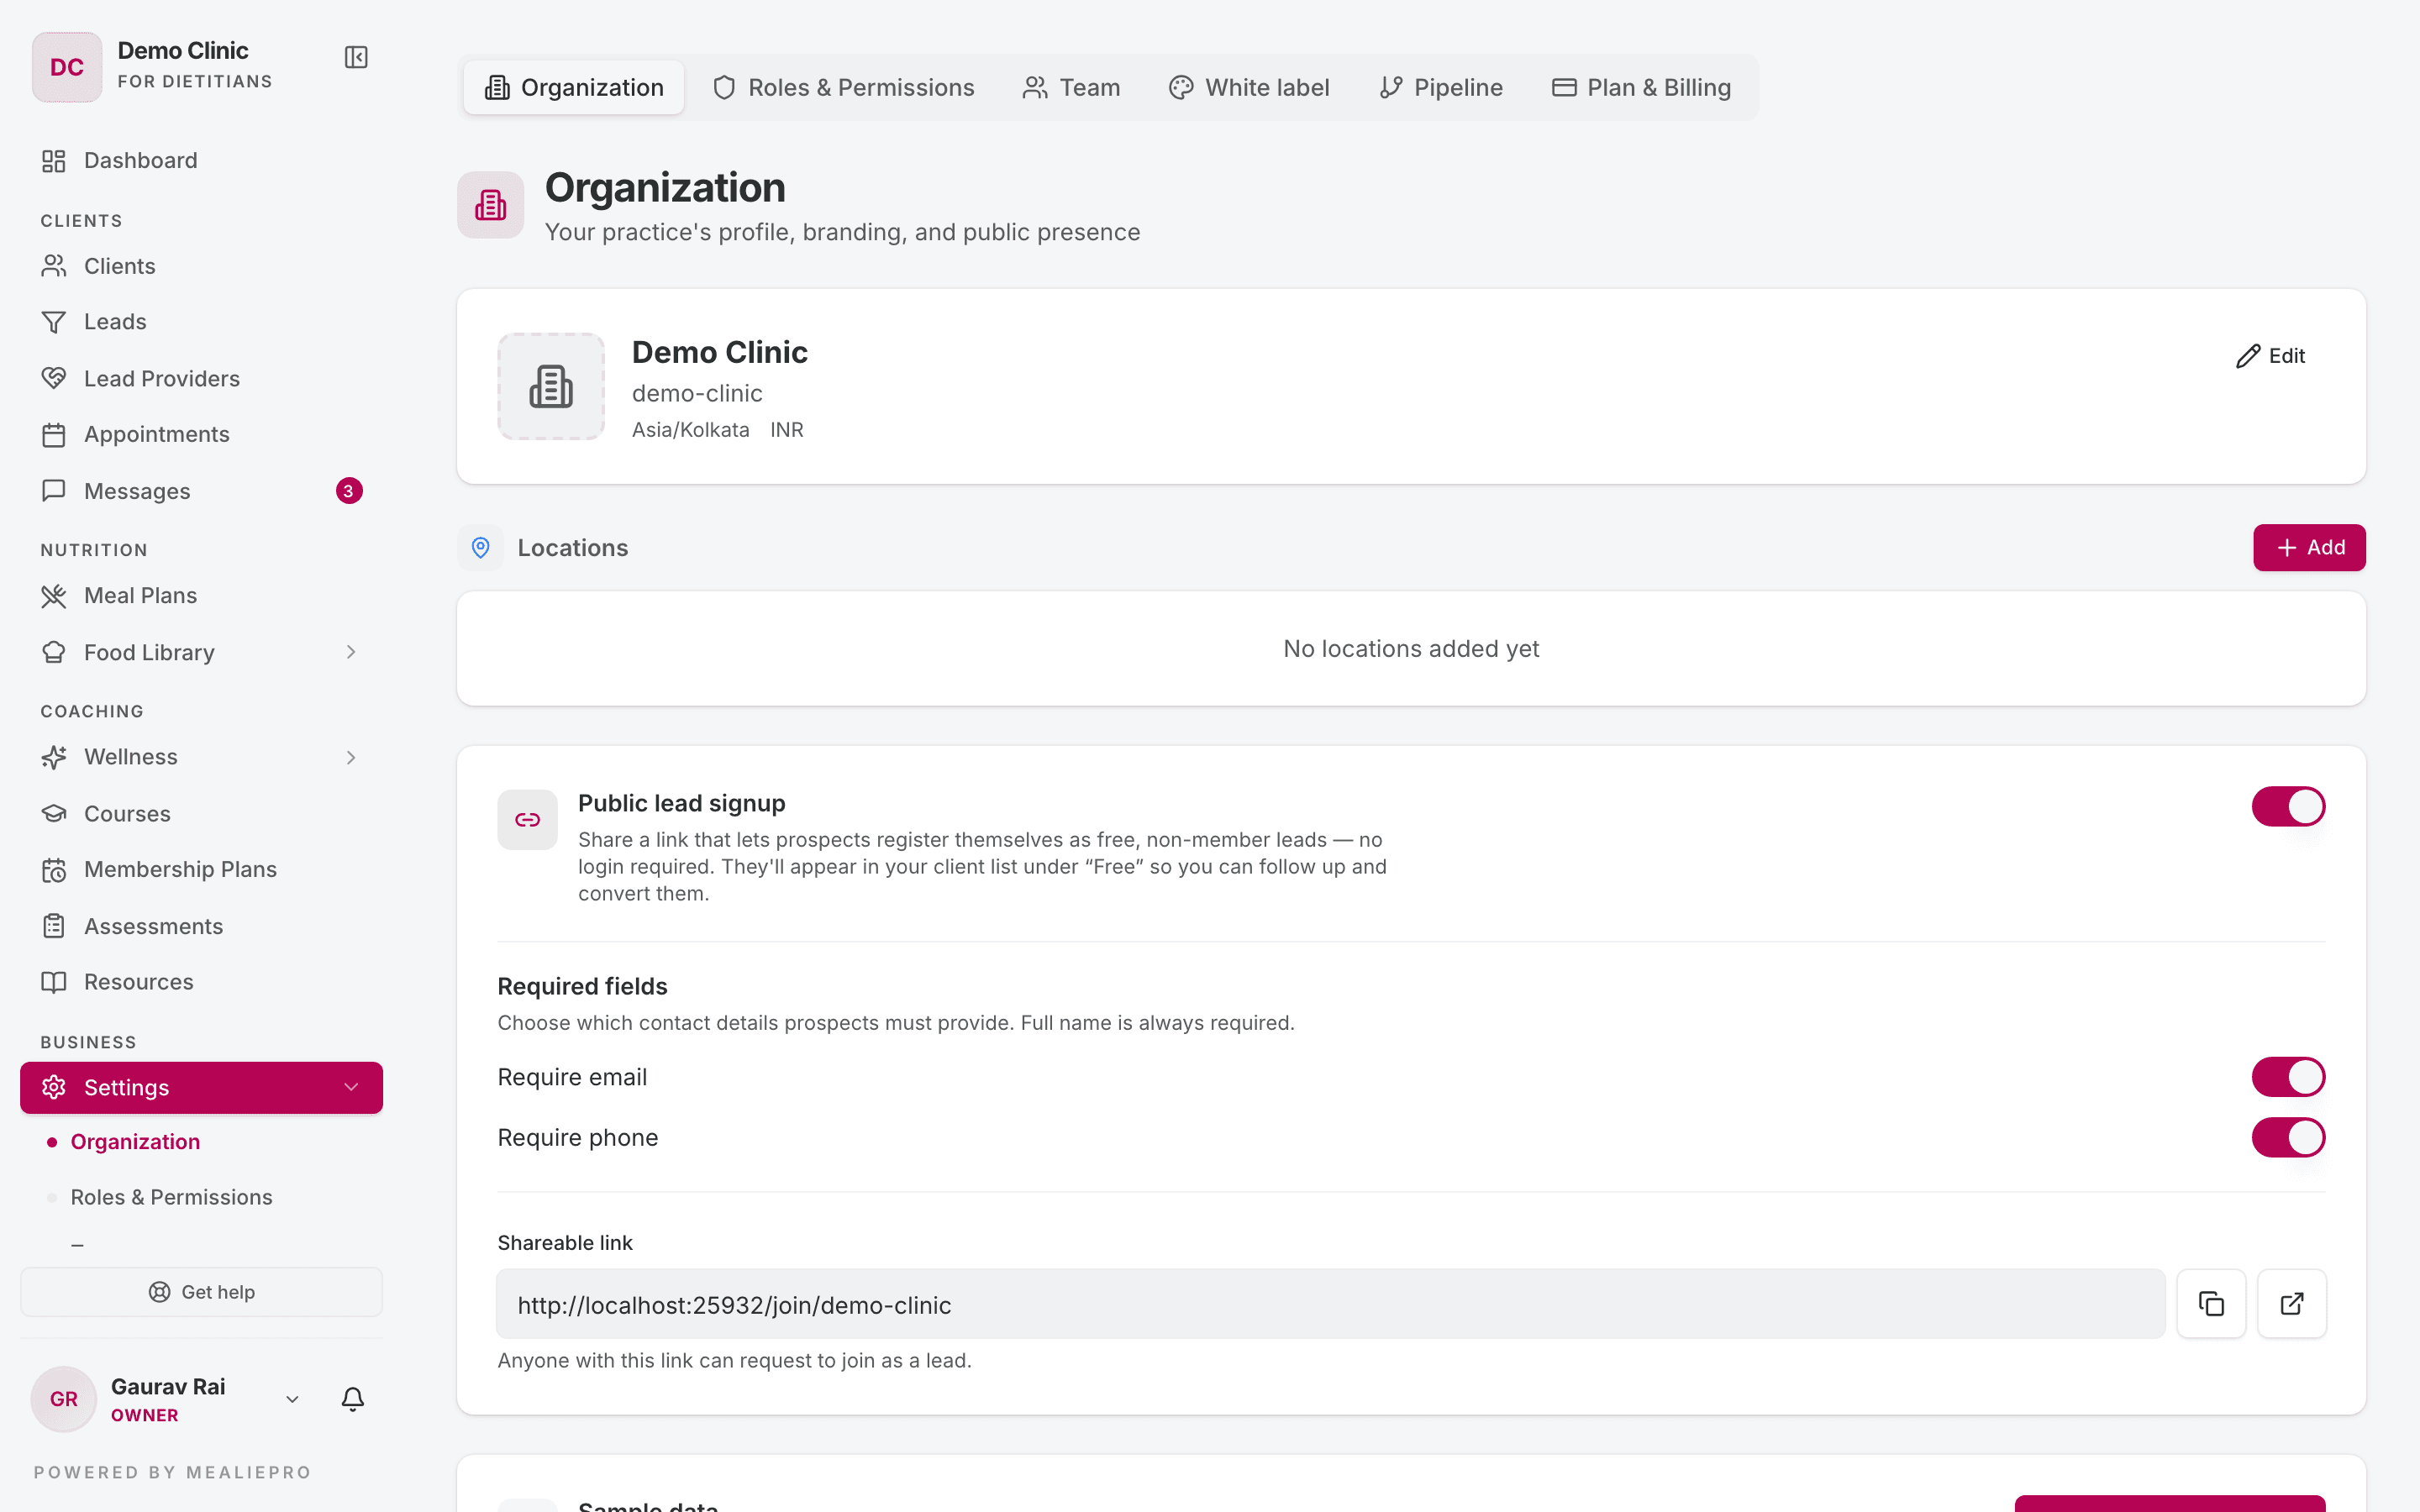
Task: Click the organization logo placeholder
Action: (x=551, y=386)
